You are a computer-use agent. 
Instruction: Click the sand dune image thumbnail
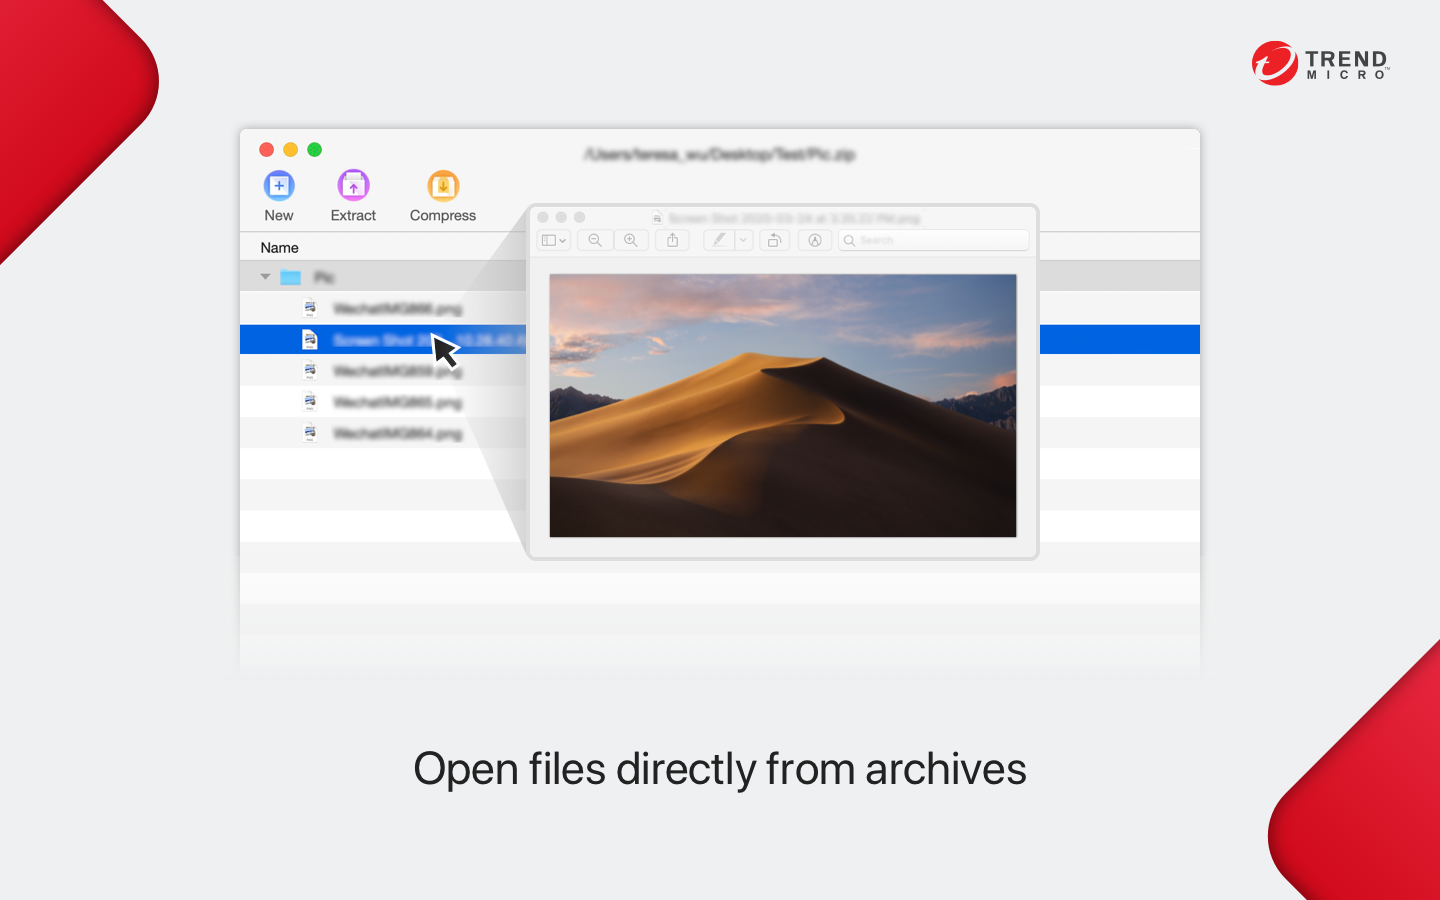coord(782,404)
